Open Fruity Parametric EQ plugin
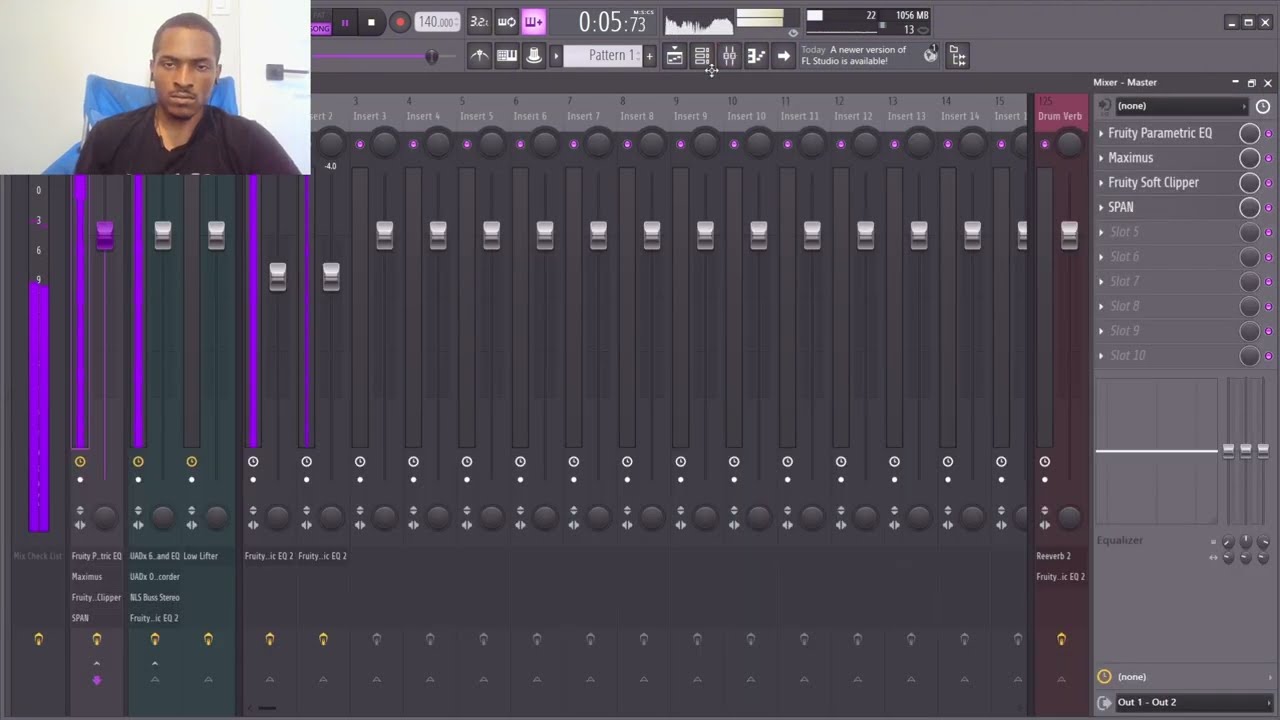Viewport: 1280px width, 720px height. (1160, 133)
